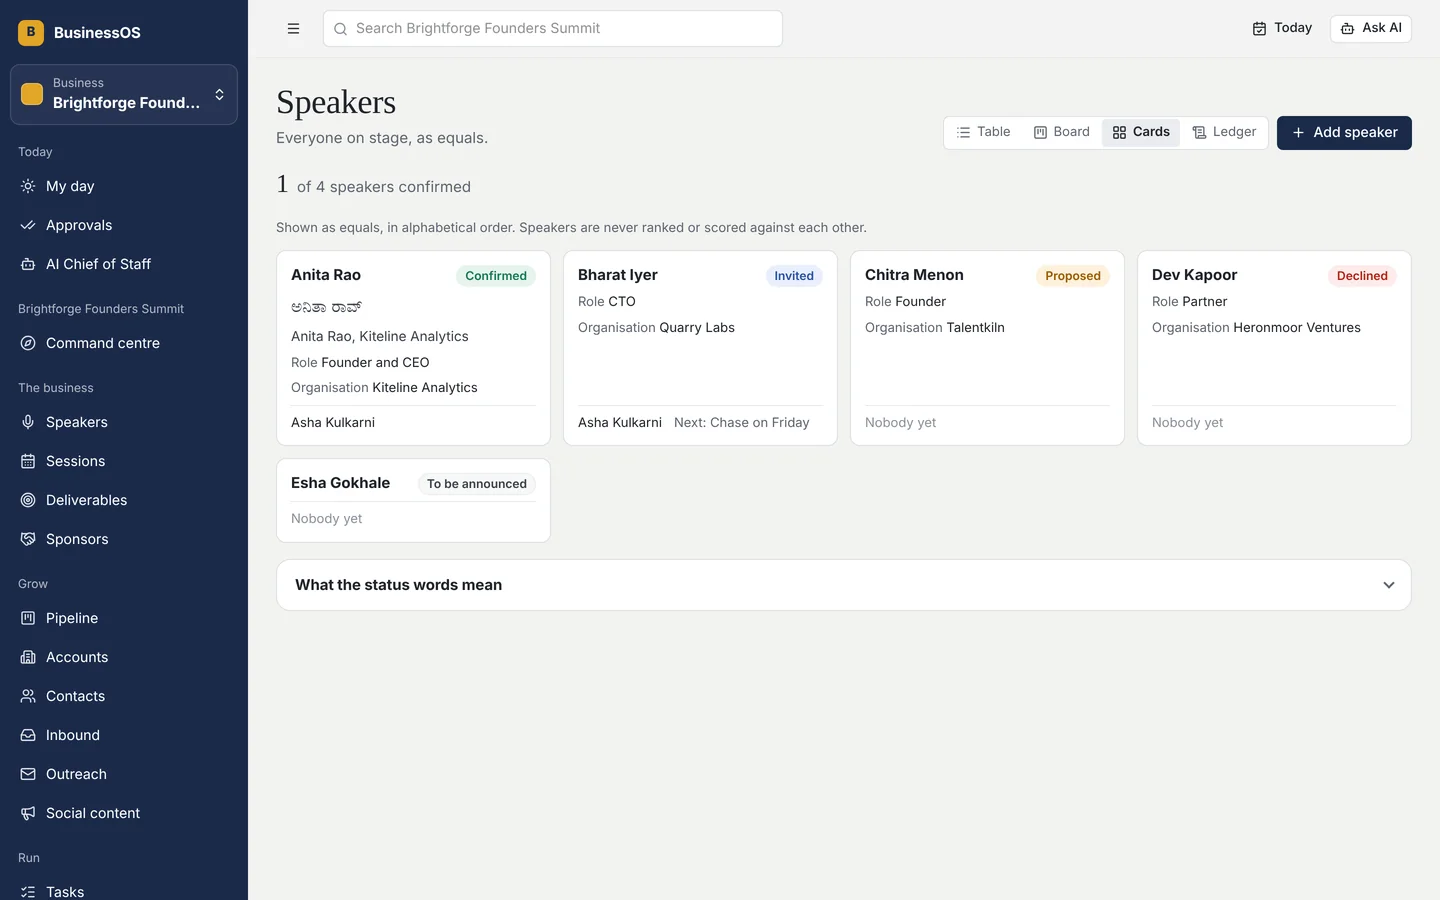Click the Sponsors handshake icon

tap(28, 539)
